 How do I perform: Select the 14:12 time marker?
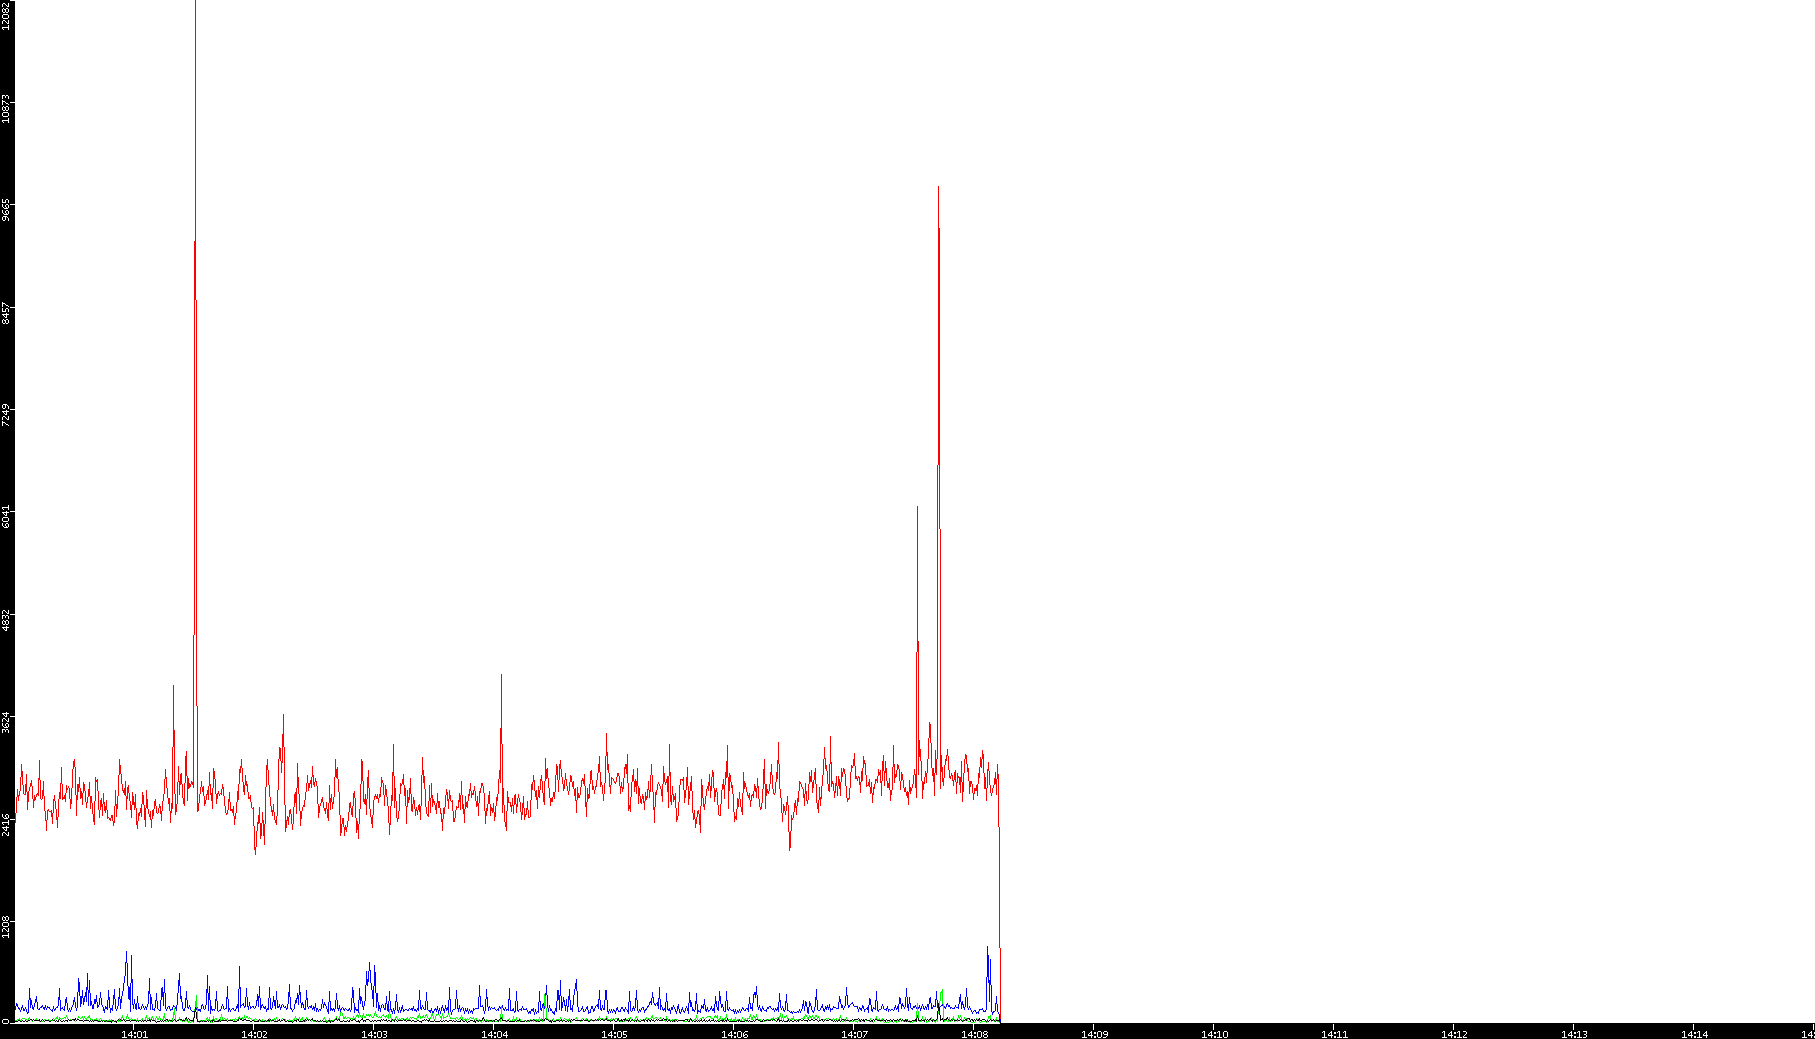tap(1454, 1033)
